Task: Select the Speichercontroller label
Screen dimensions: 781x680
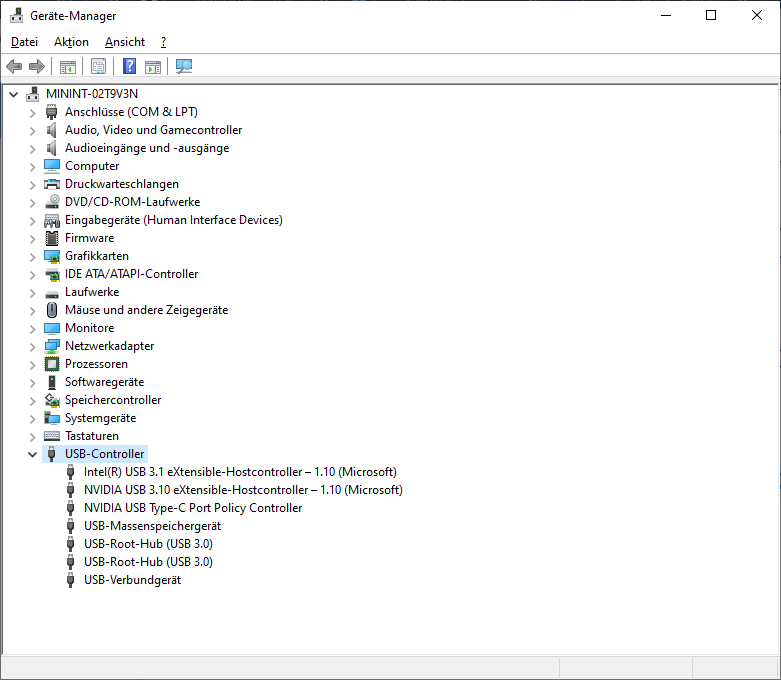Action: click(113, 400)
